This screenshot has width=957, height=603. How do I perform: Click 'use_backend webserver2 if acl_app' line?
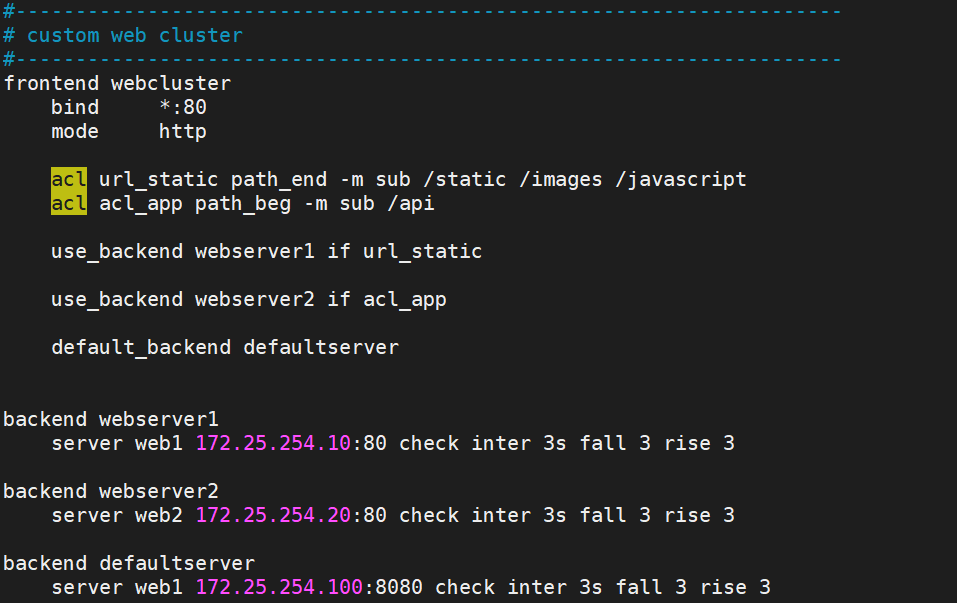pyautogui.click(x=249, y=300)
